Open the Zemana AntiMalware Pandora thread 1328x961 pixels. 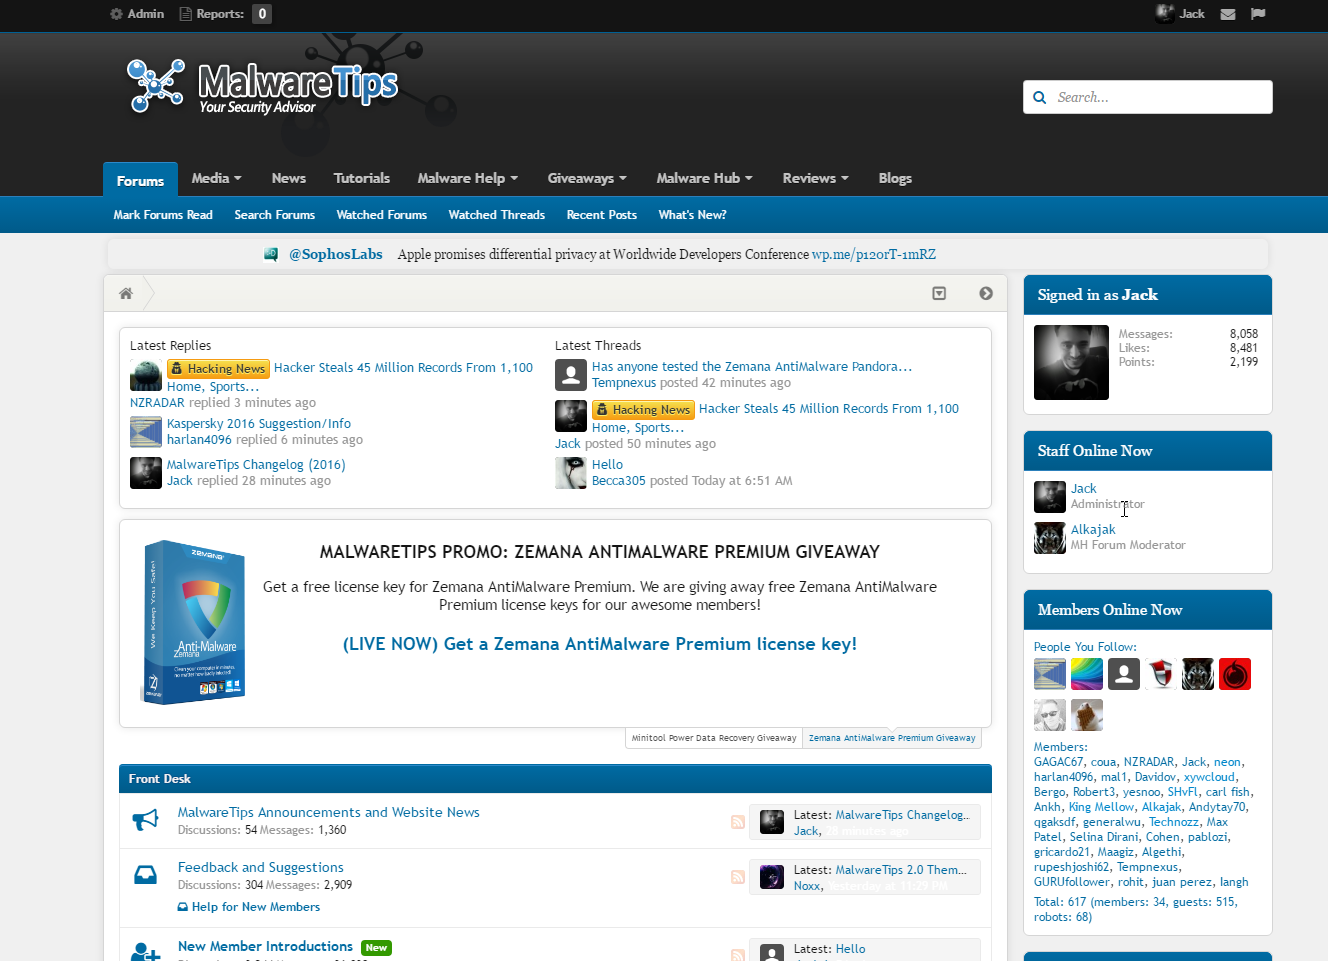click(752, 367)
